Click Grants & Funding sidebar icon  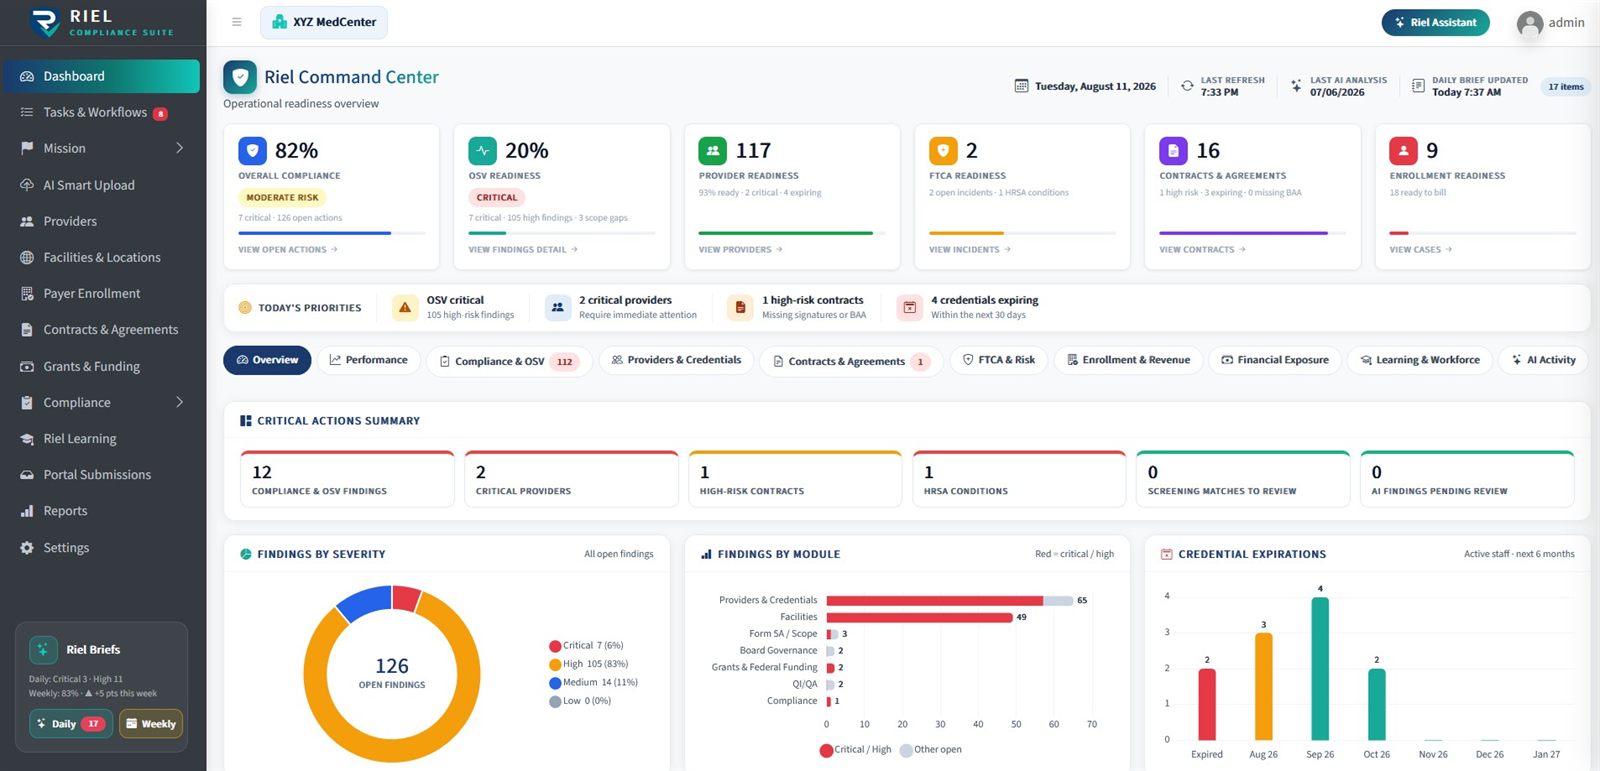(27, 366)
